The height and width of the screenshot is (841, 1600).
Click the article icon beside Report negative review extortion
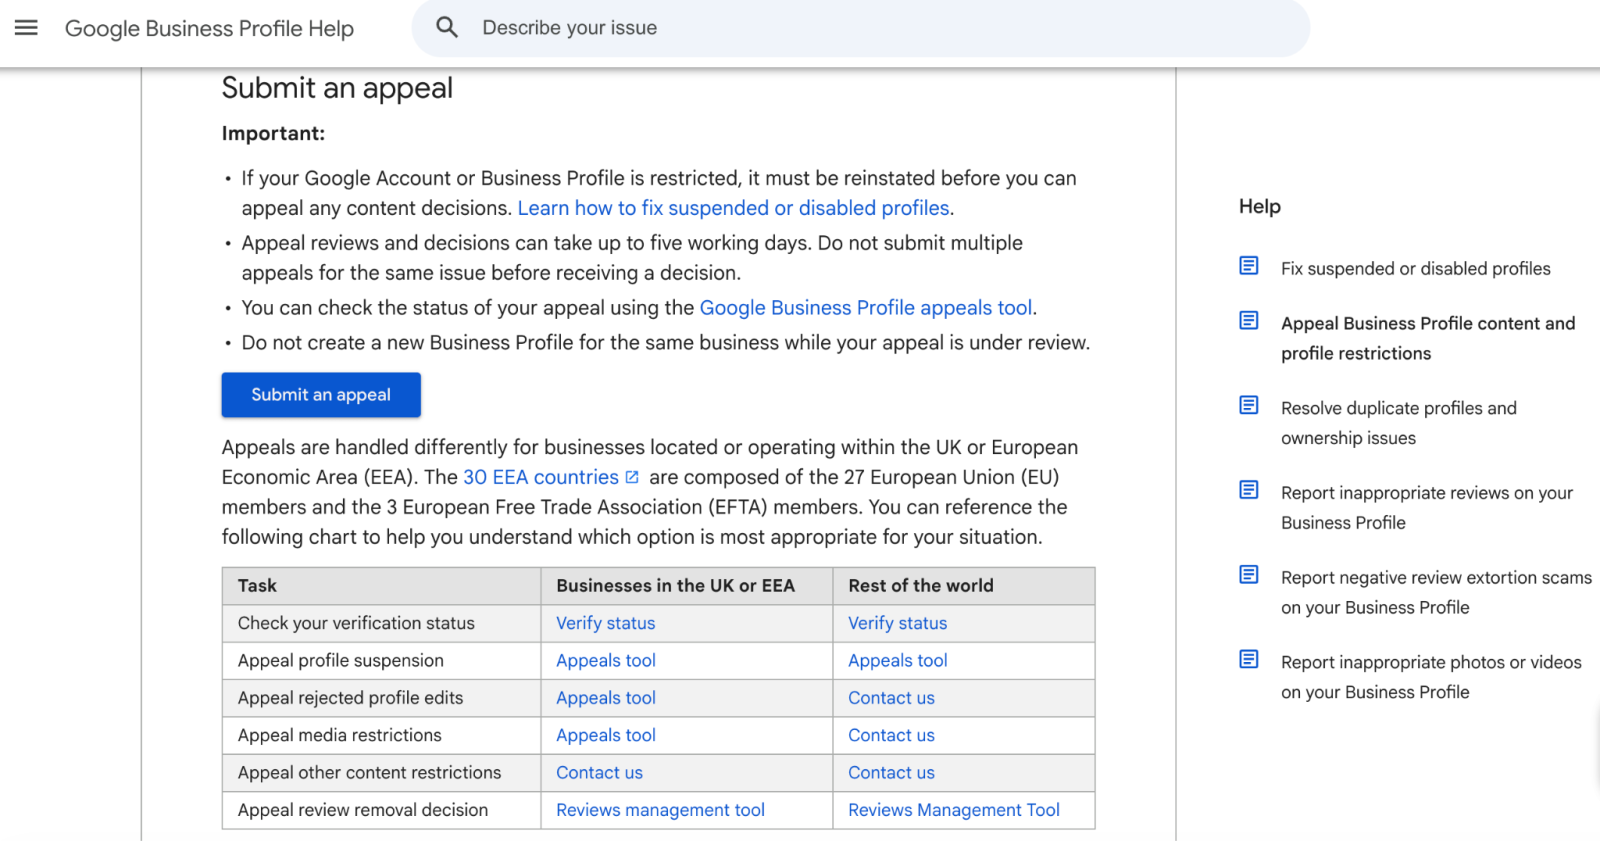click(x=1249, y=575)
